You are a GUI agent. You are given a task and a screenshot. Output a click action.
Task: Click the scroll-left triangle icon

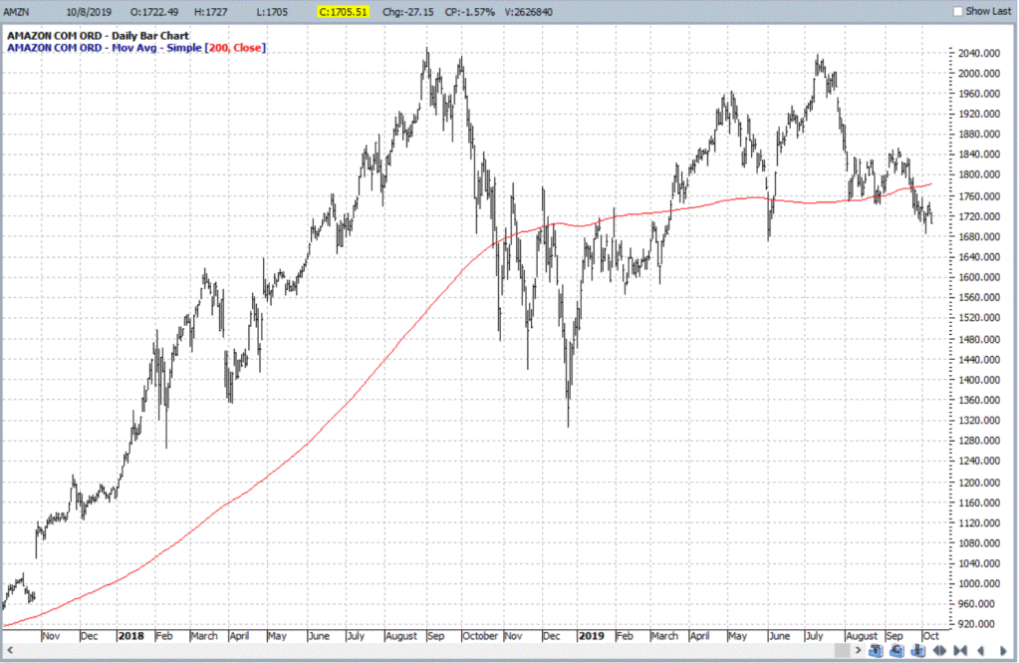tap(982, 650)
